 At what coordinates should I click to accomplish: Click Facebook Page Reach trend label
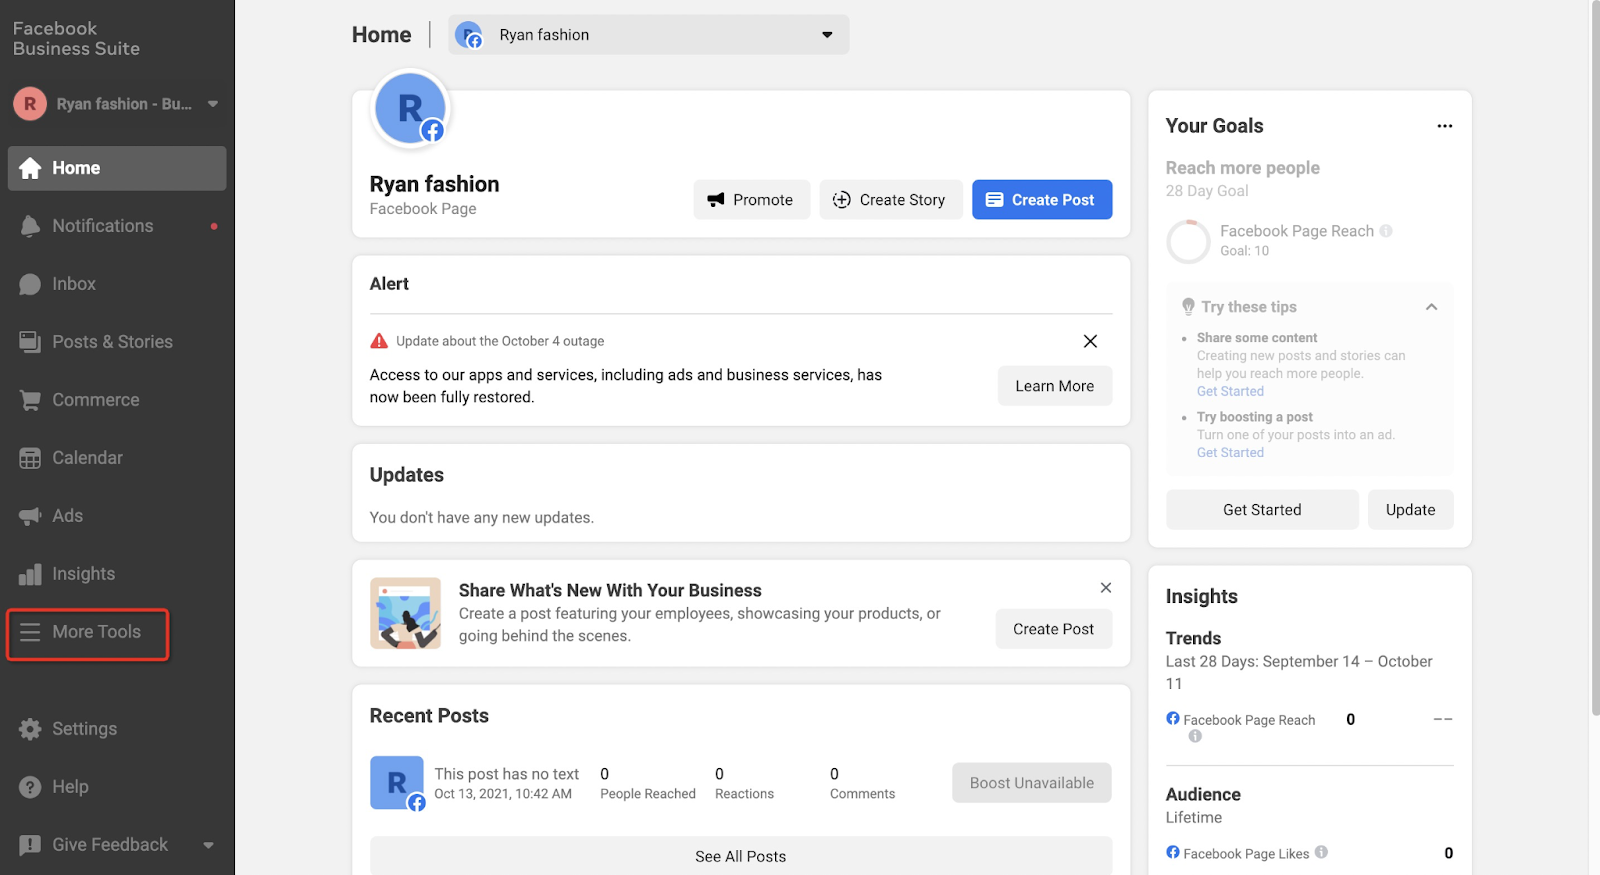pos(1249,720)
